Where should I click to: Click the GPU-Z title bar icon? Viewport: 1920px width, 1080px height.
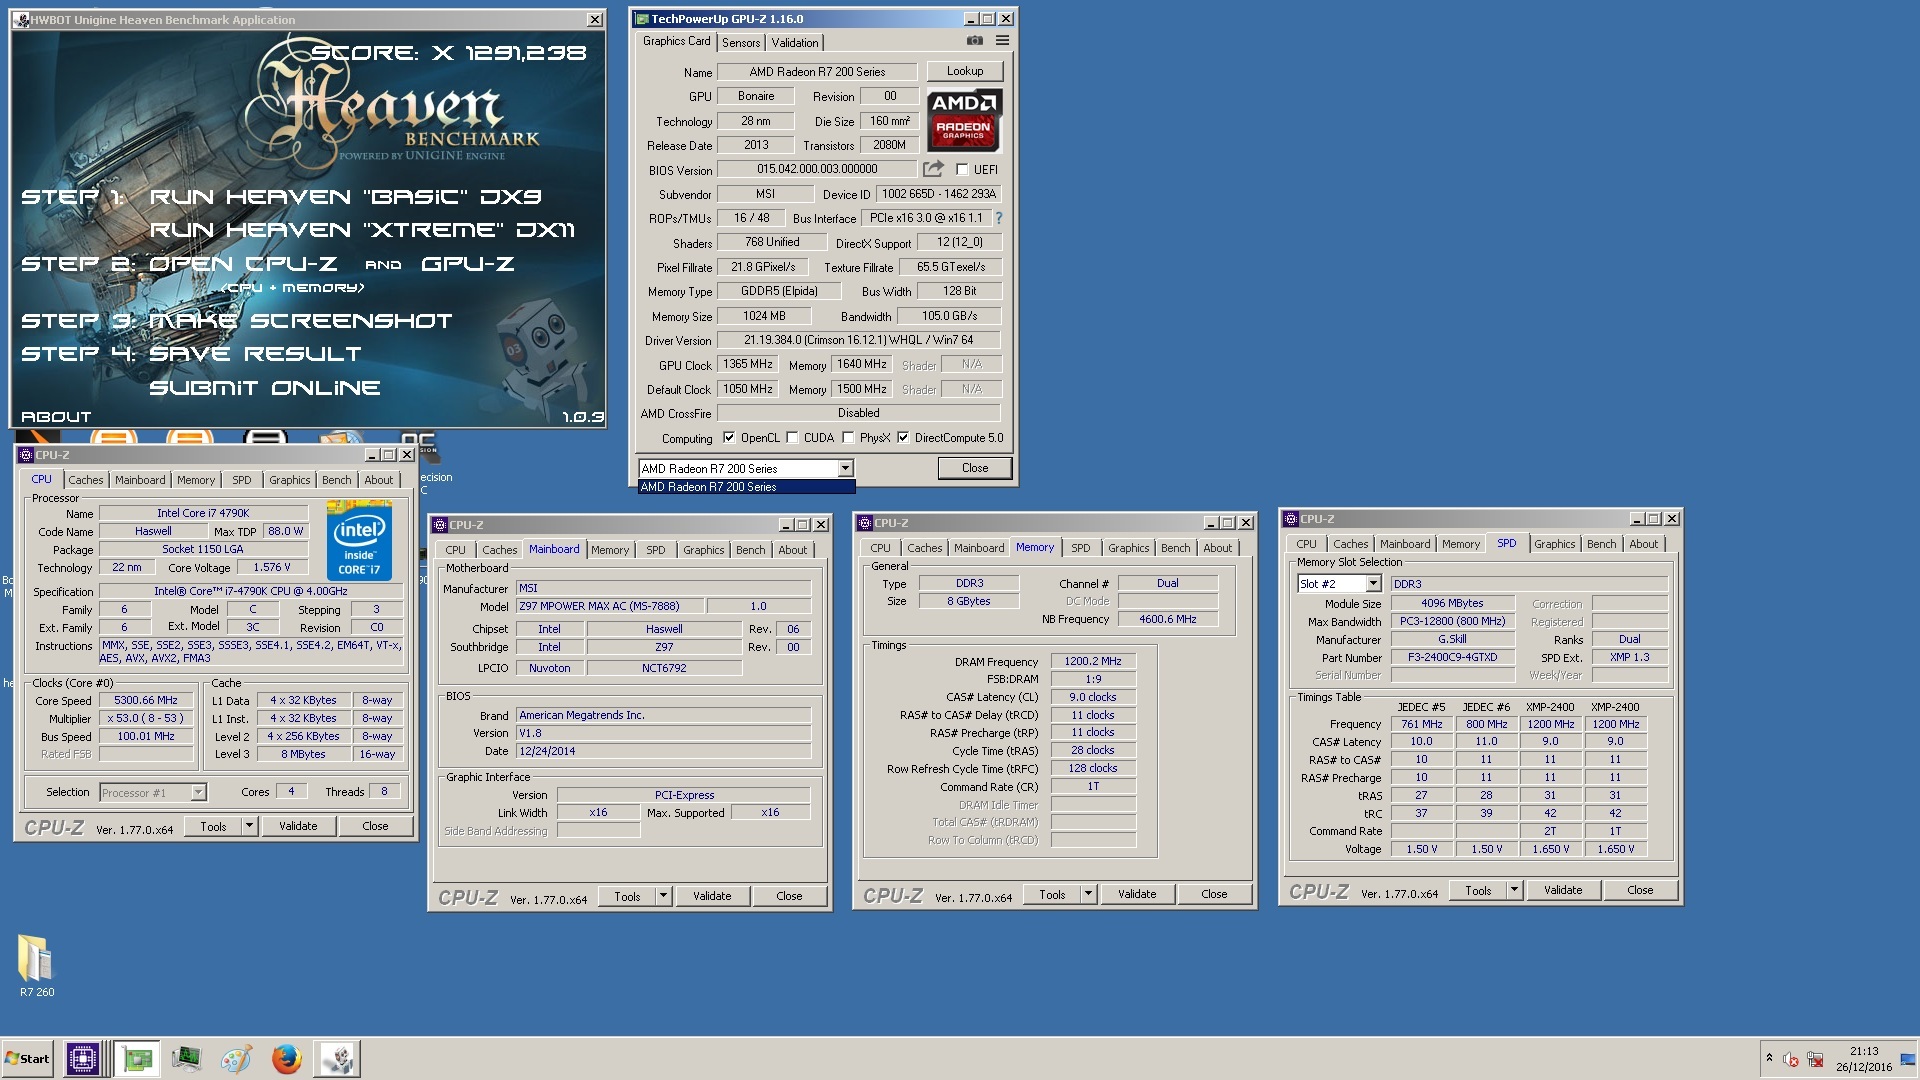[x=643, y=19]
